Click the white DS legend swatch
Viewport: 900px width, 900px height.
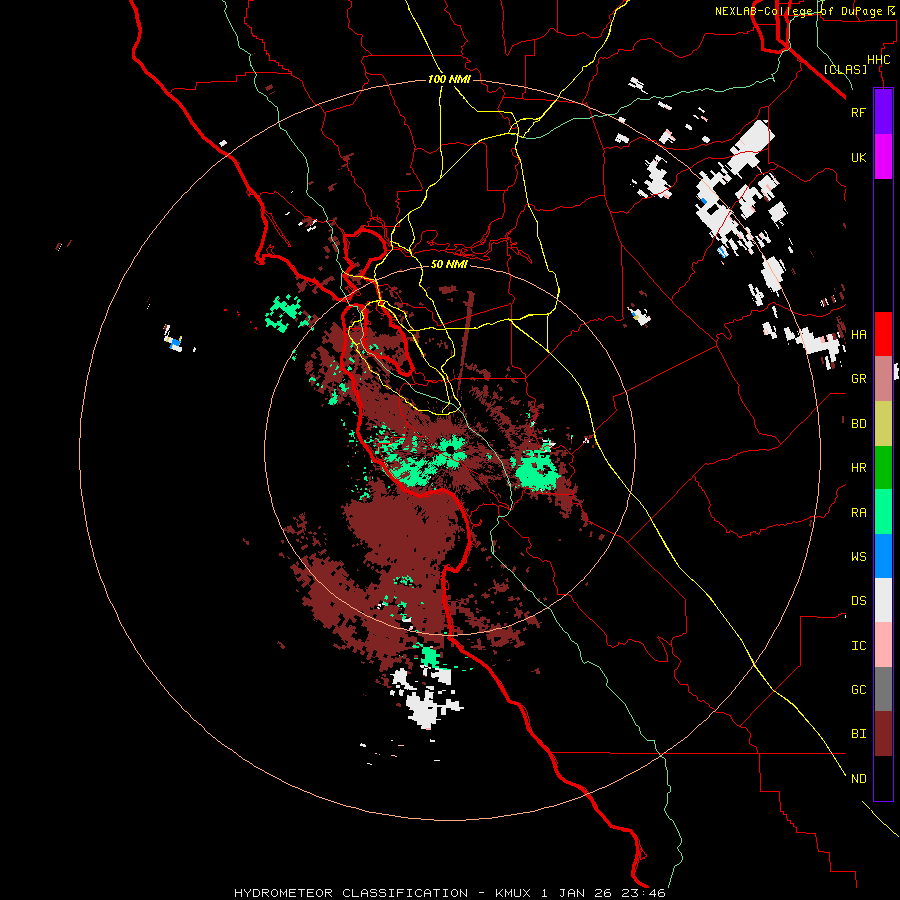(883, 600)
